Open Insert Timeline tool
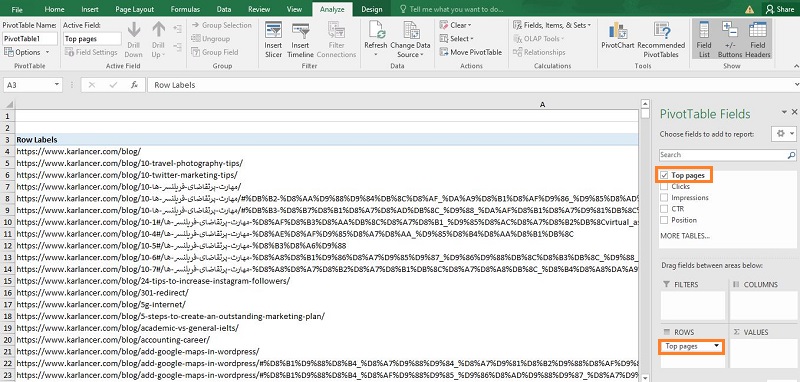800x382 pixels. [300, 40]
